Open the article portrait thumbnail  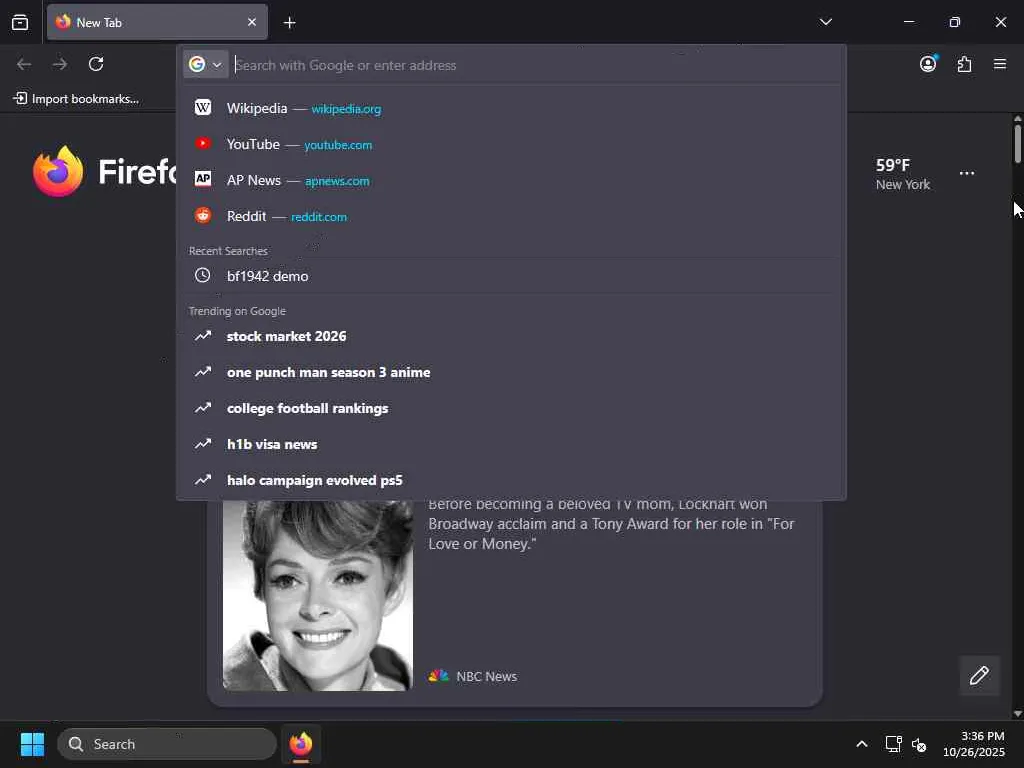point(317,596)
